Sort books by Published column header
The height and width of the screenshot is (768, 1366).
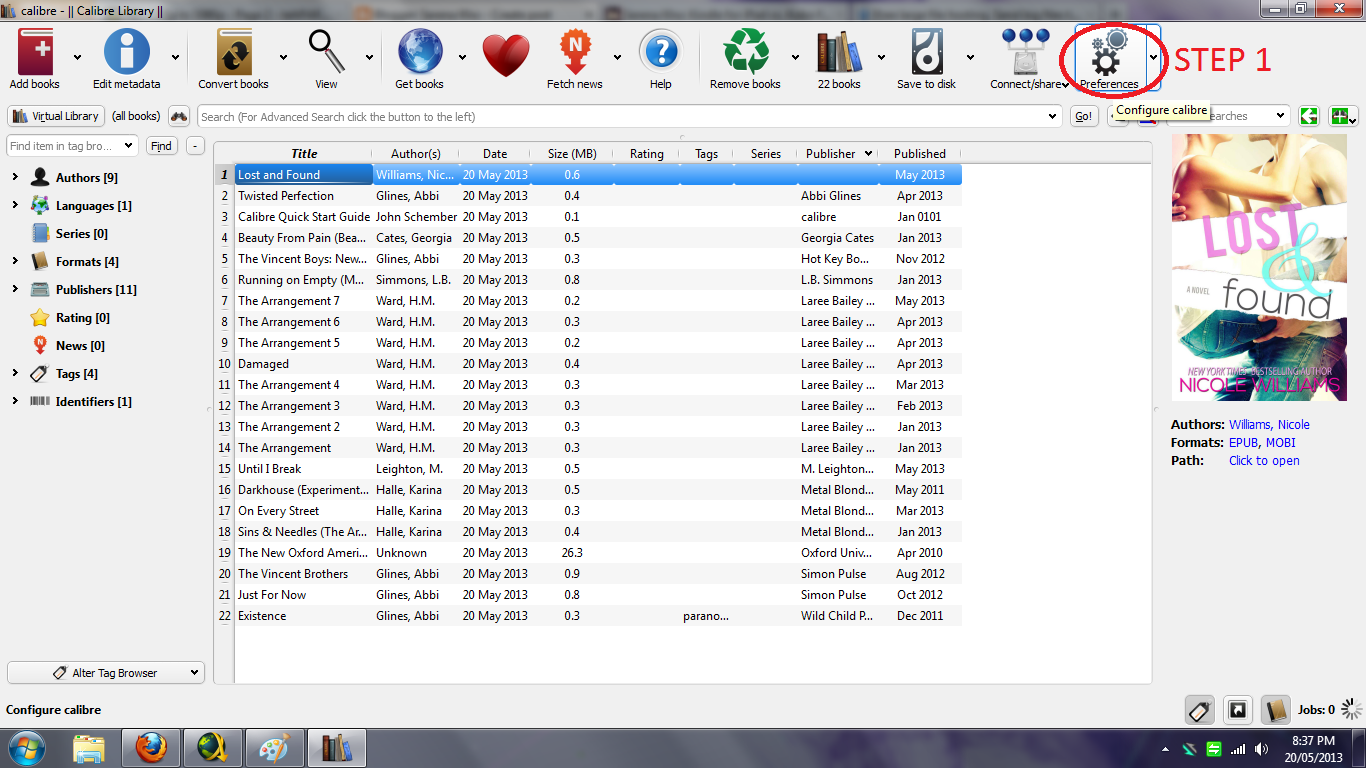920,154
